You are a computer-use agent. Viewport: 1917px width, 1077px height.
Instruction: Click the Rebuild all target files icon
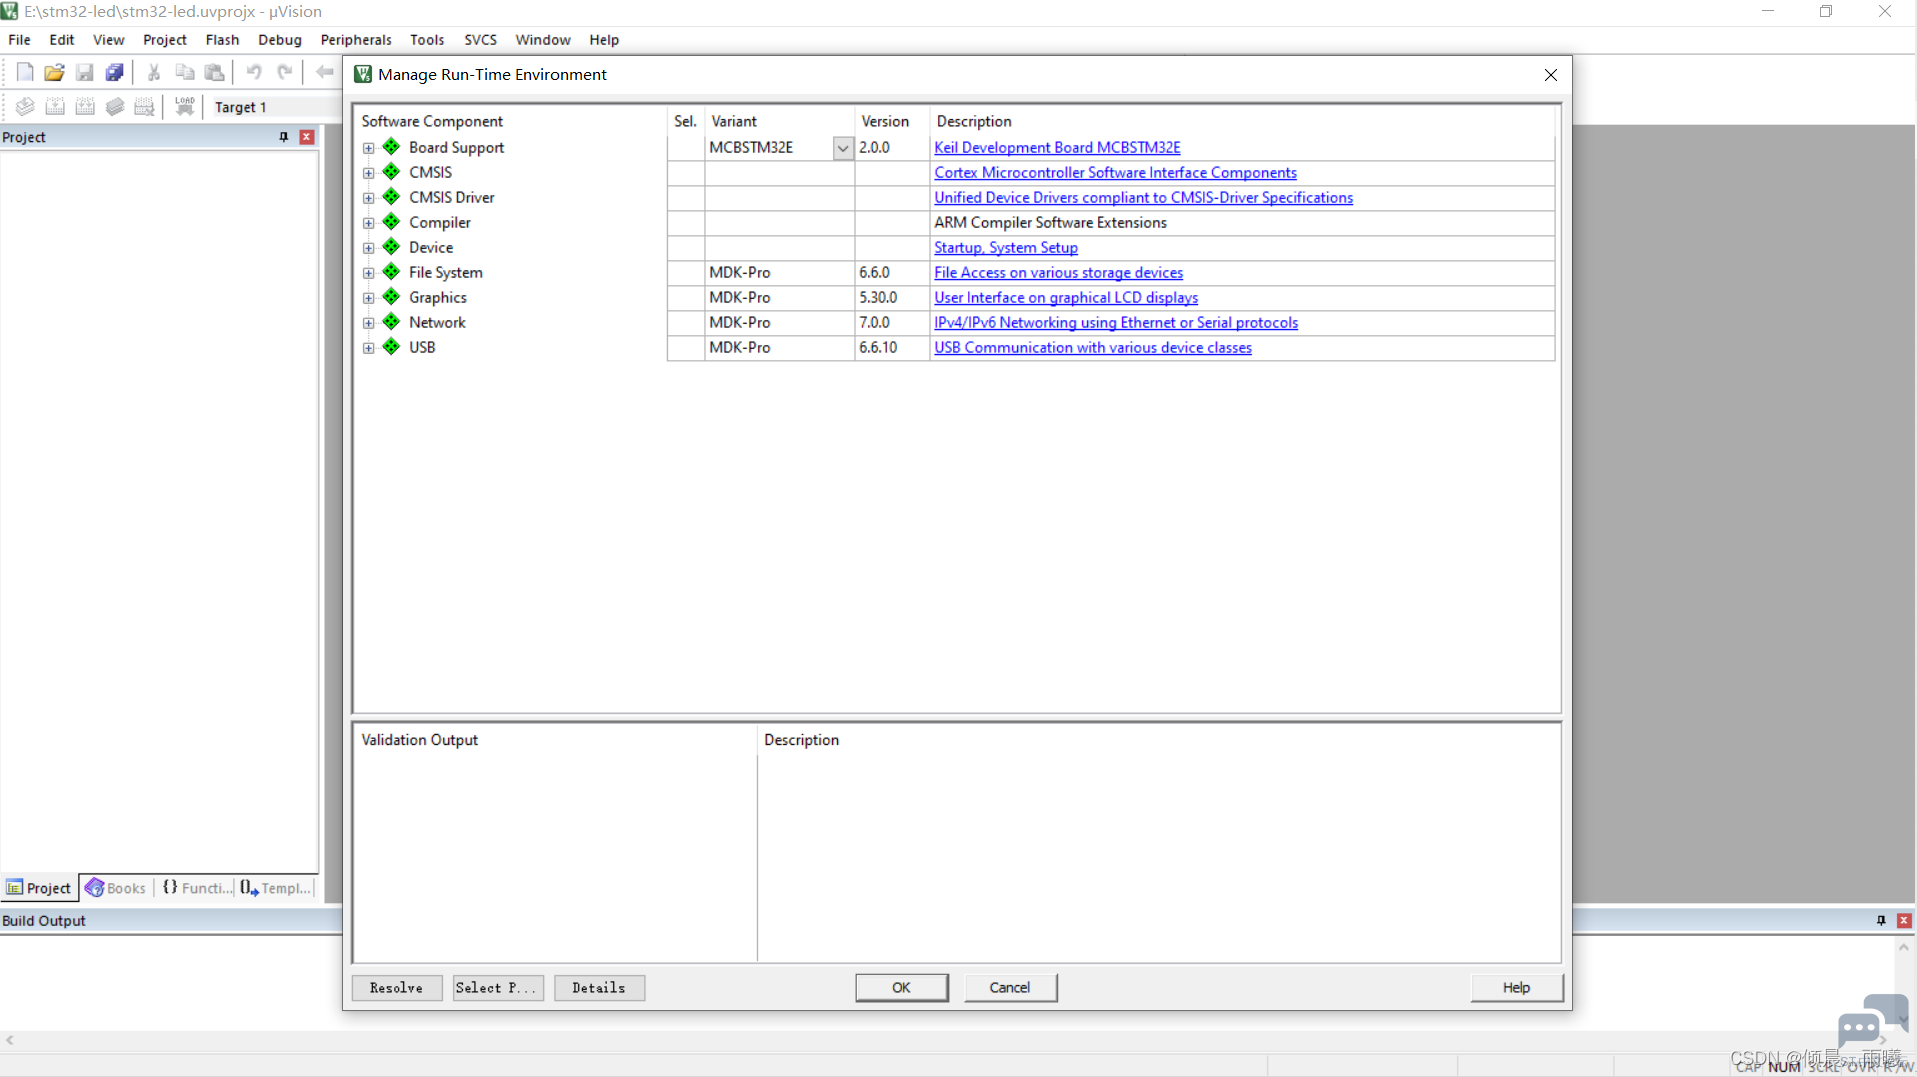(85, 106)
